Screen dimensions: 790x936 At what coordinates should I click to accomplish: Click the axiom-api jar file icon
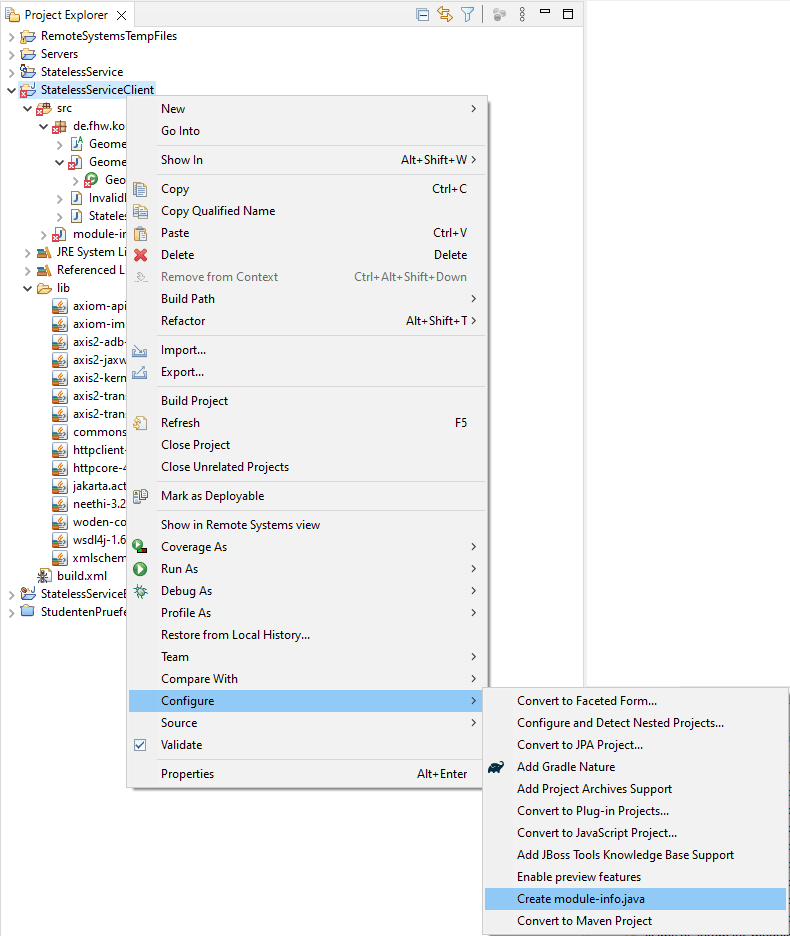point(60,306)
